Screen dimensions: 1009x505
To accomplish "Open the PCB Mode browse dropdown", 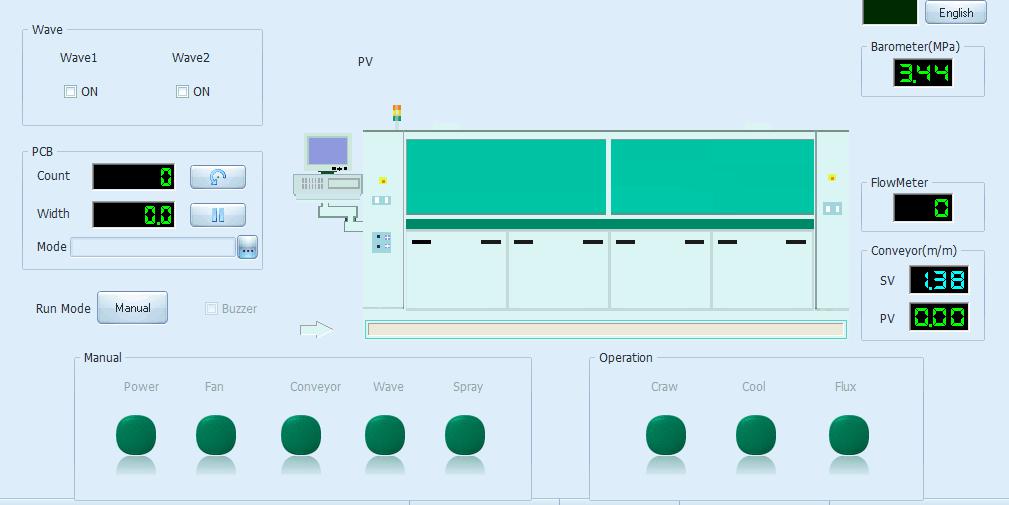I will point(247,247).
